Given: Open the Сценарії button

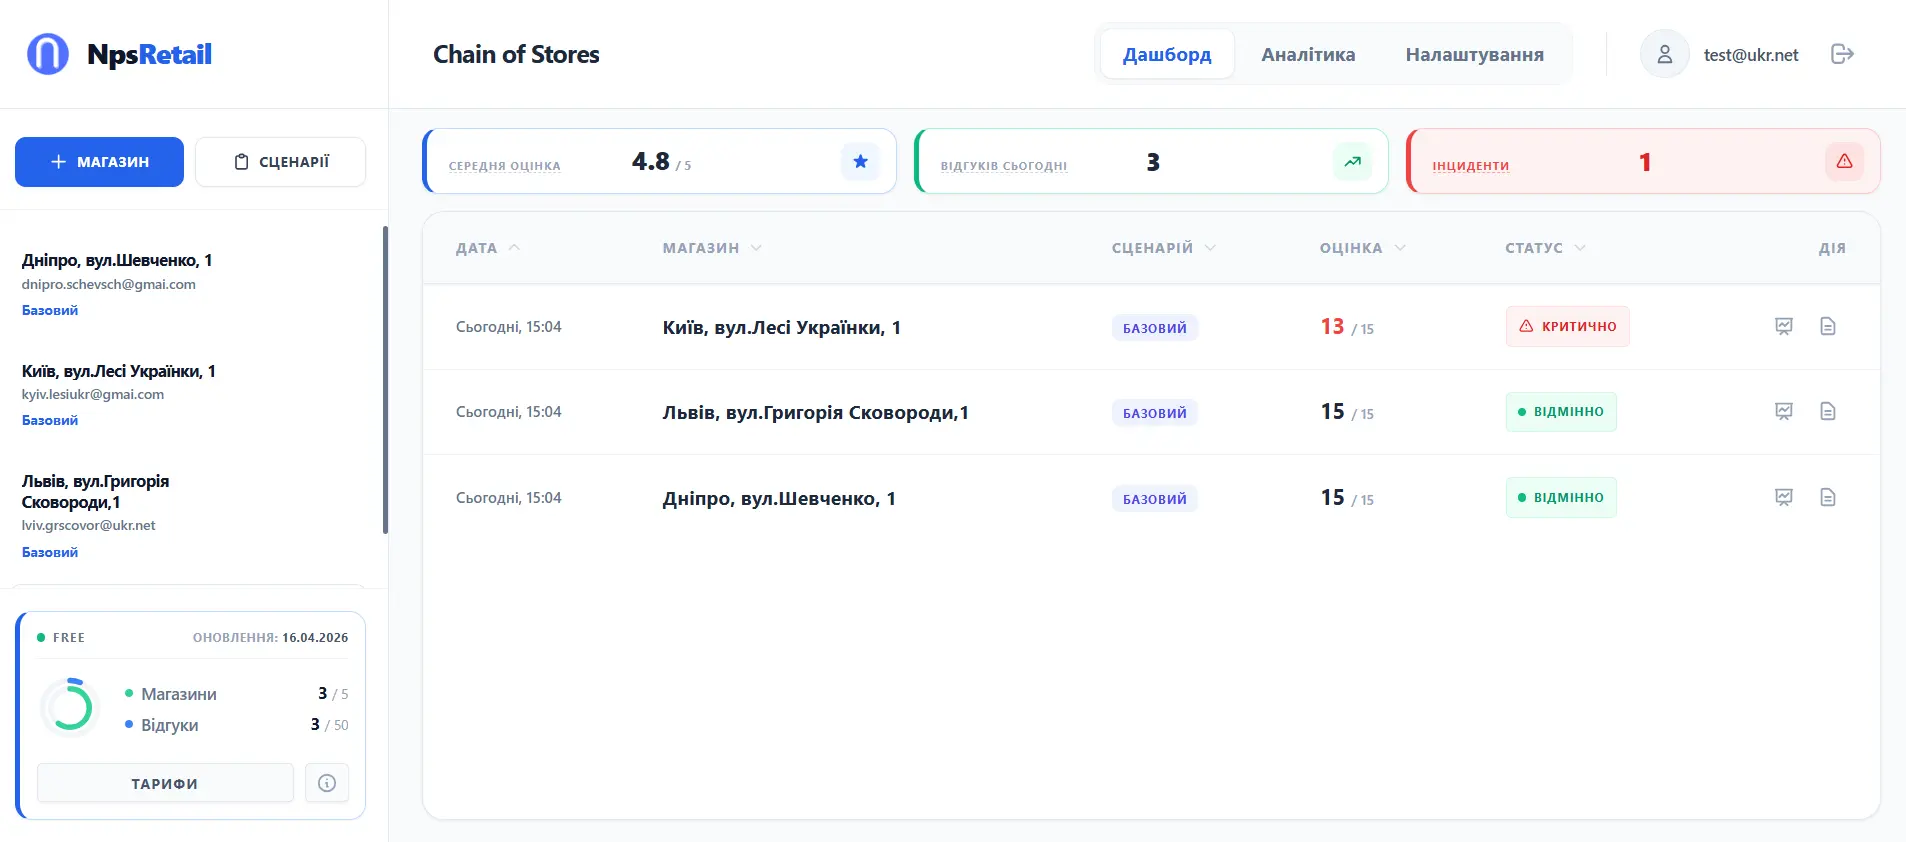Looking at the screenshot, I should 280,162.
